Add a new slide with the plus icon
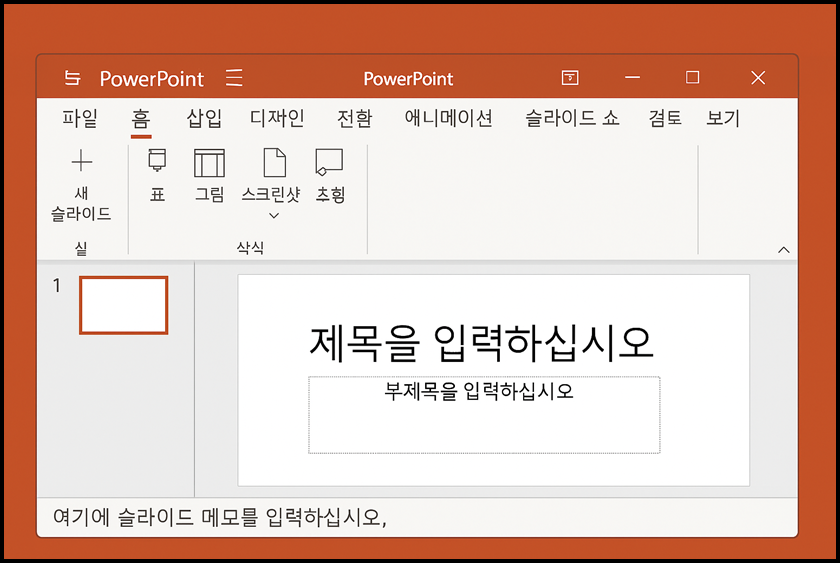 pyautogui.click(x=81, y=161)
